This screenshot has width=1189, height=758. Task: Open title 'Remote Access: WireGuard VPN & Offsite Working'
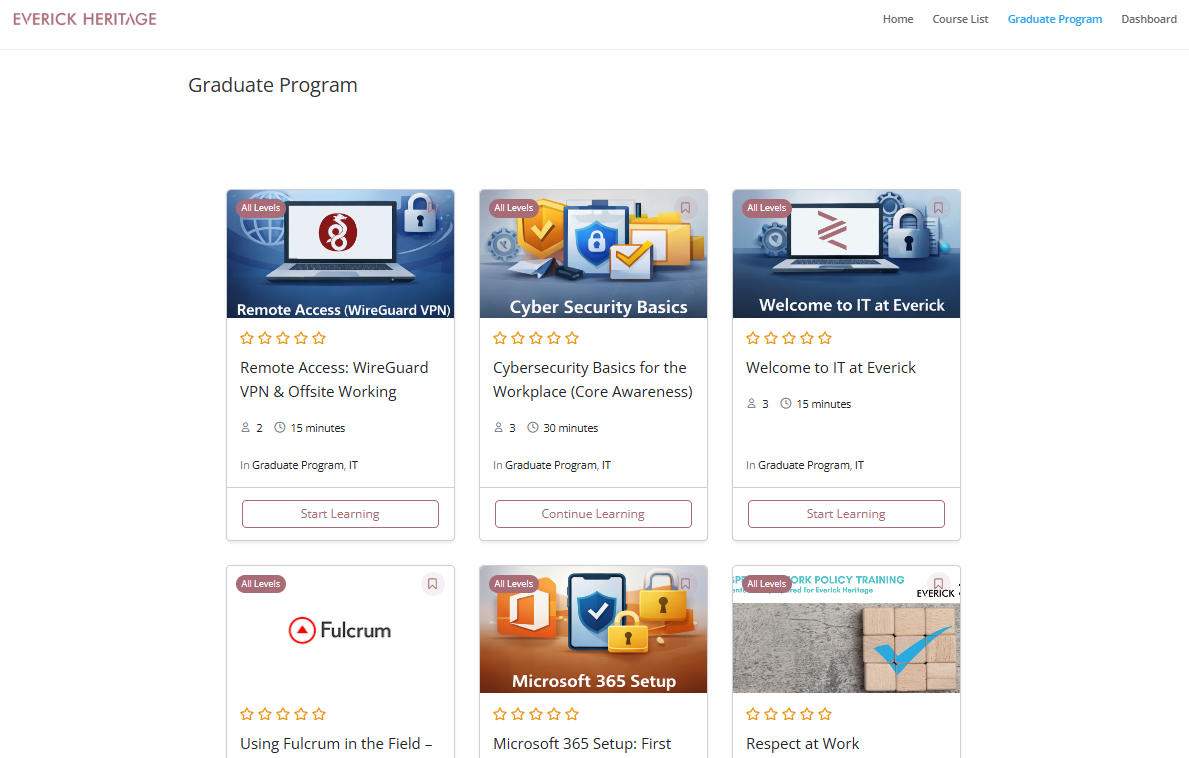coord(334,380)
